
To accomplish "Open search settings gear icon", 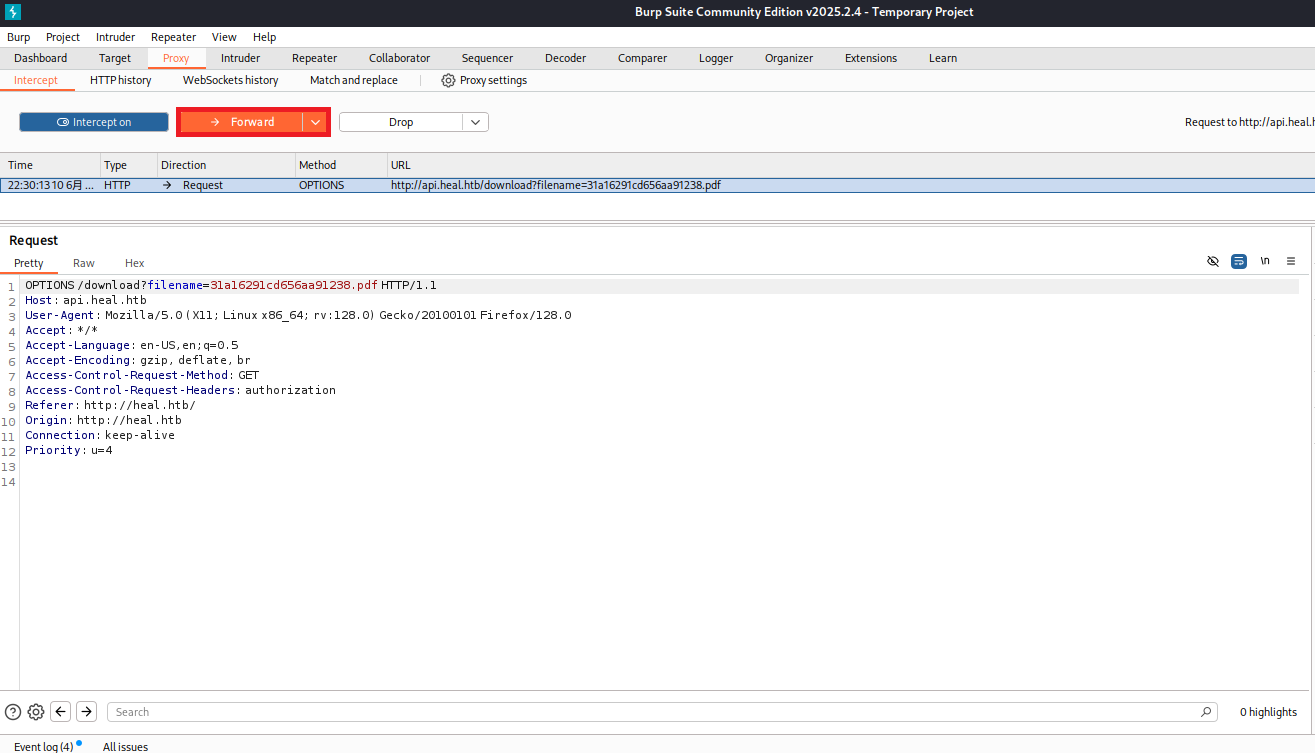I will pos(36,712).
